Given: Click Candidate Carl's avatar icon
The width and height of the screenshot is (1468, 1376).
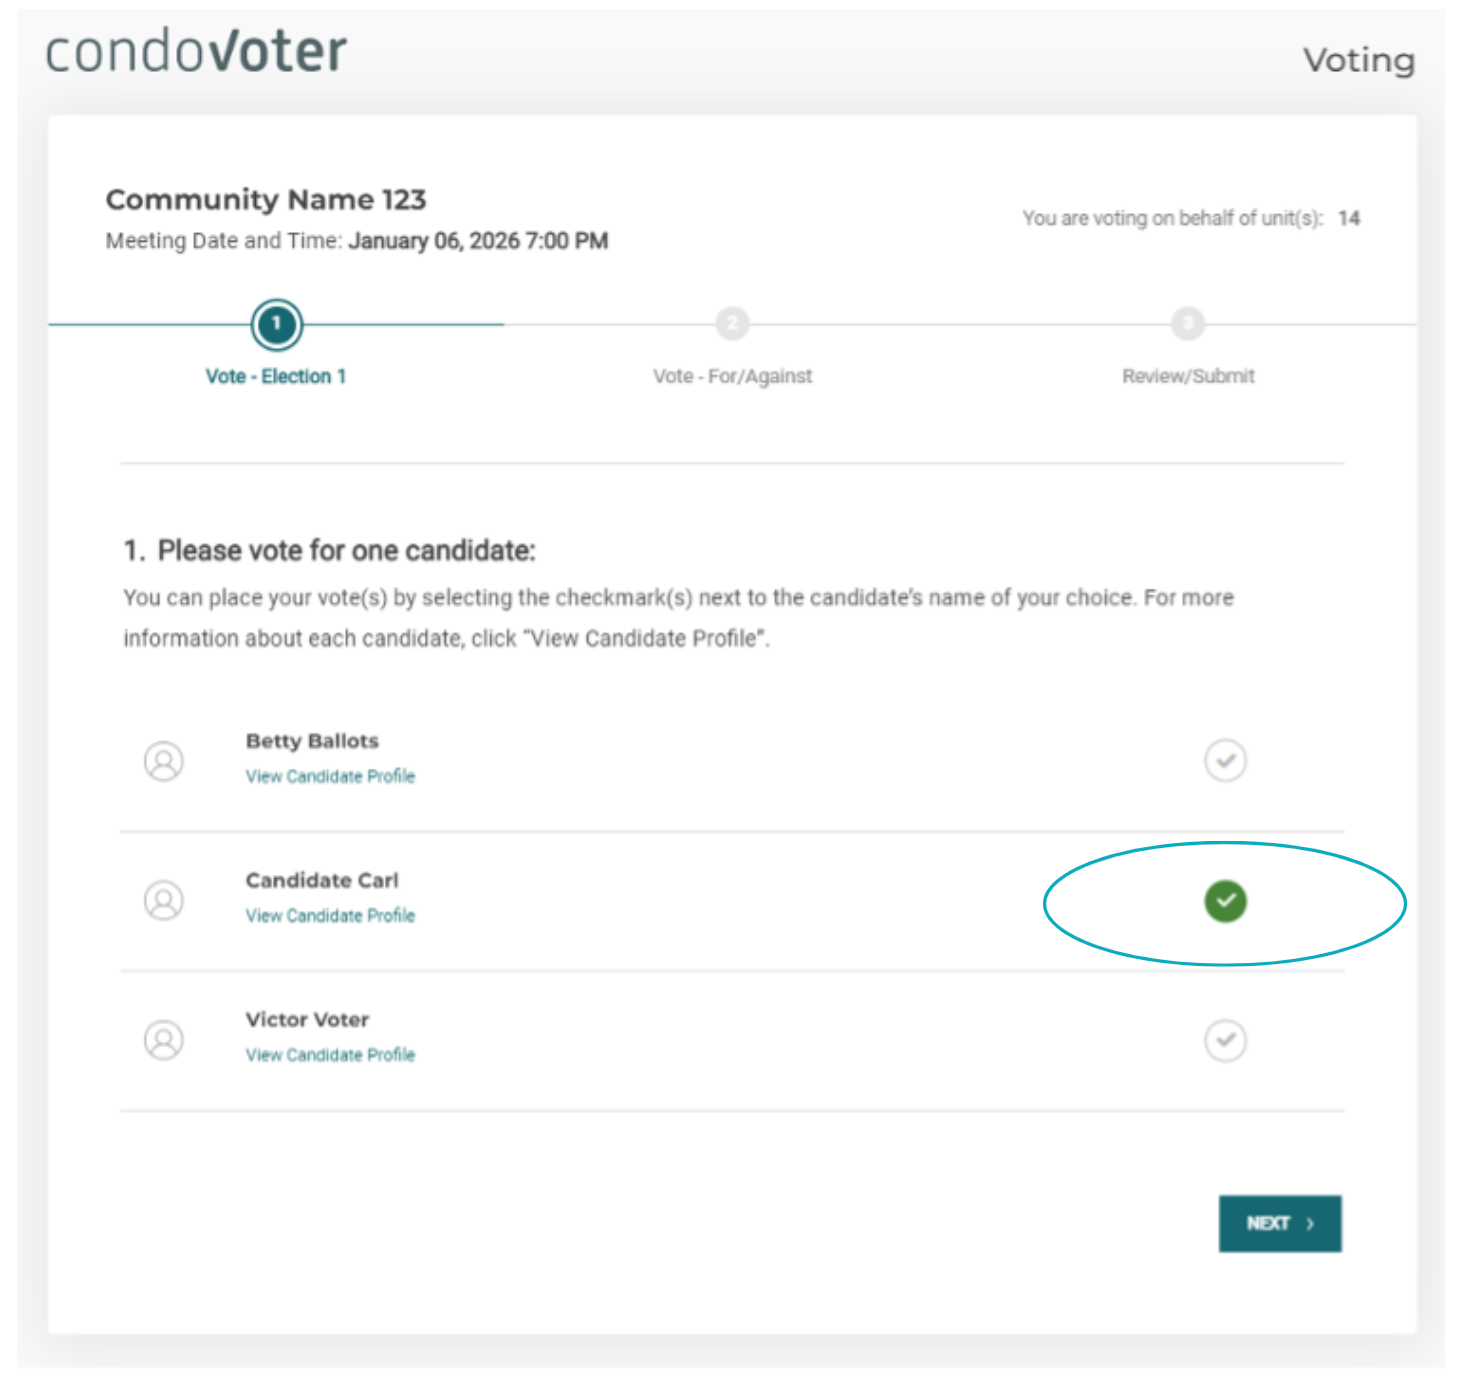Looking at the screenshot, I should click(x=164, y=900).
